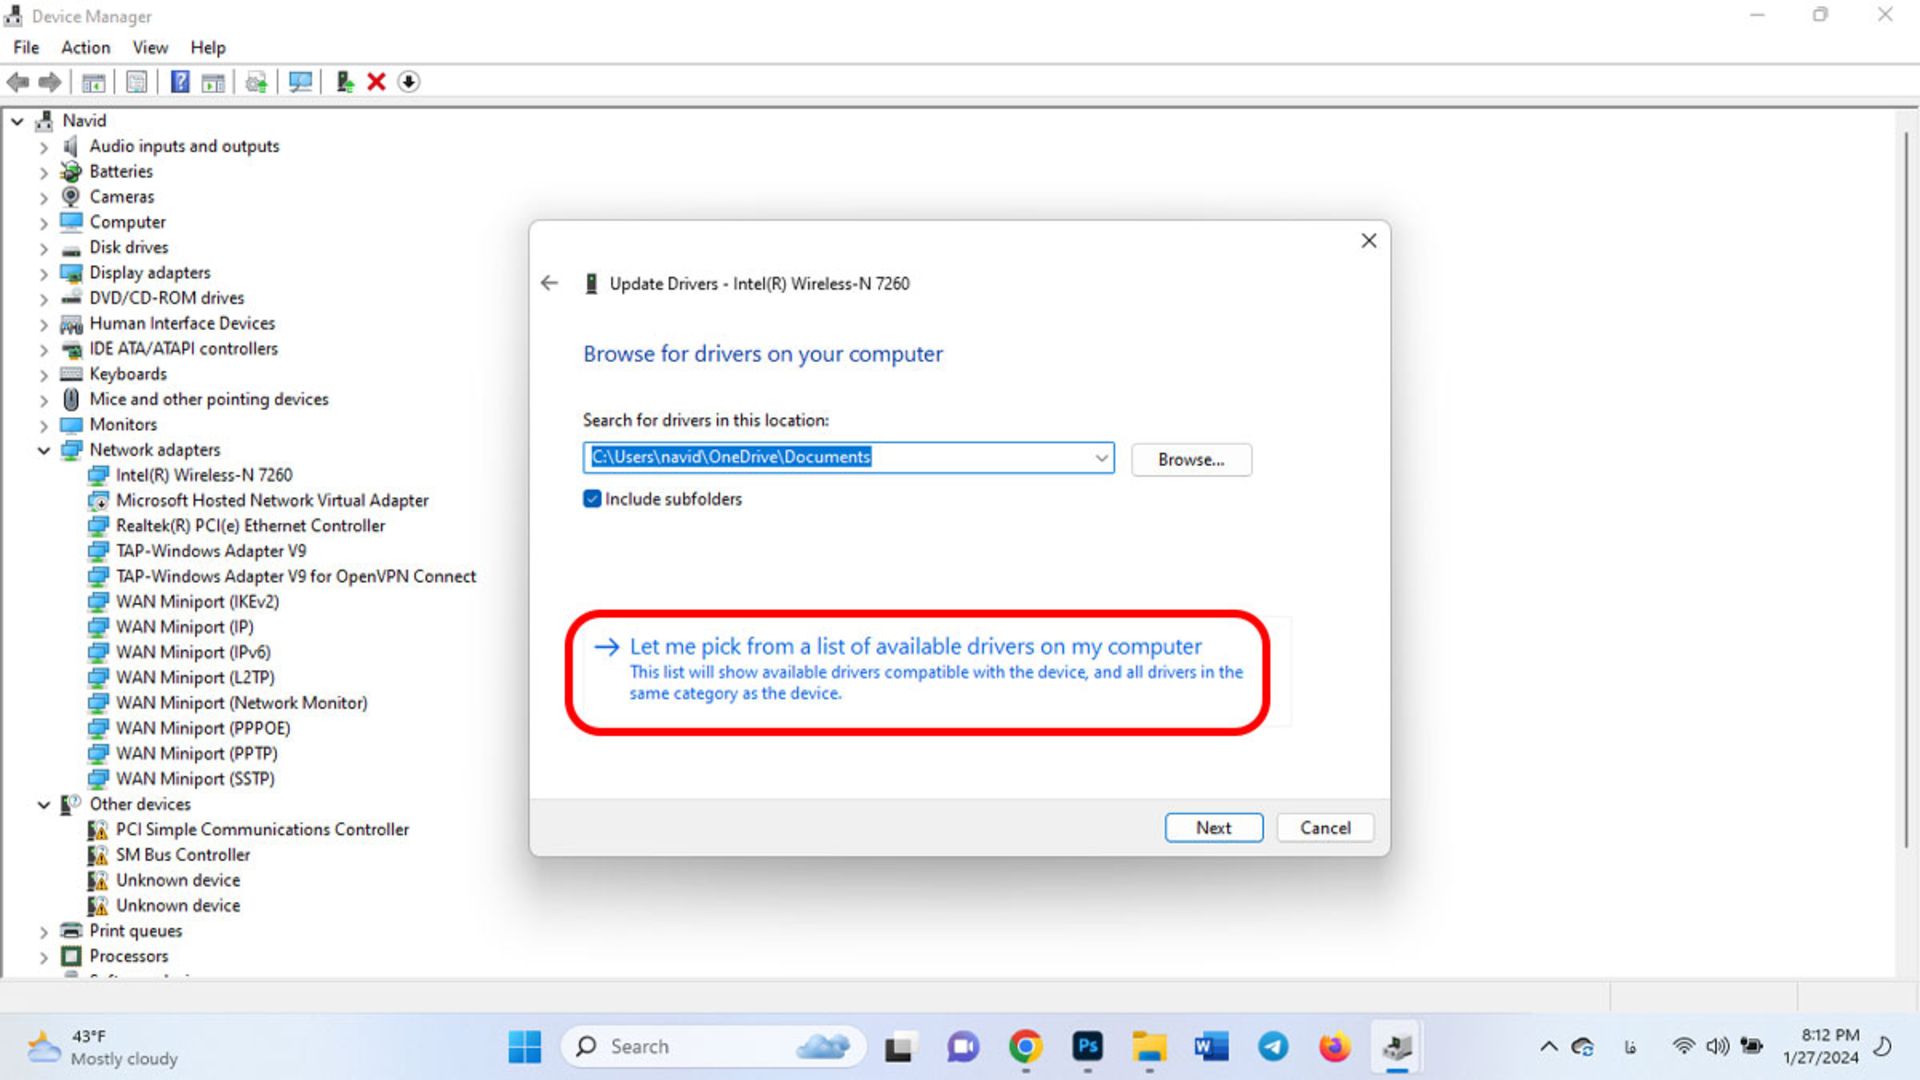Open Telegram from the taskbar
The height and width of the screenshot is (1080, 1920).
(1273, 1047)
